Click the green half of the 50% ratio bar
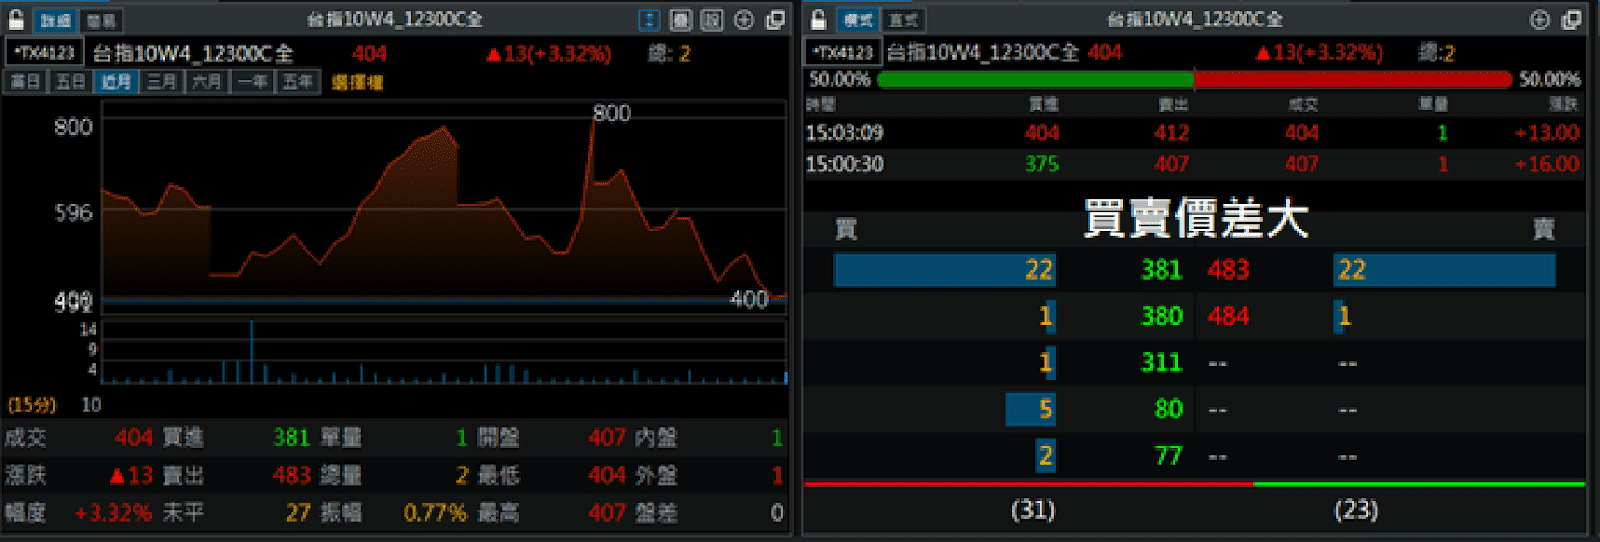Image resolution: width=1600 pixels, height=542 pixels. (x=1035, y=79)
